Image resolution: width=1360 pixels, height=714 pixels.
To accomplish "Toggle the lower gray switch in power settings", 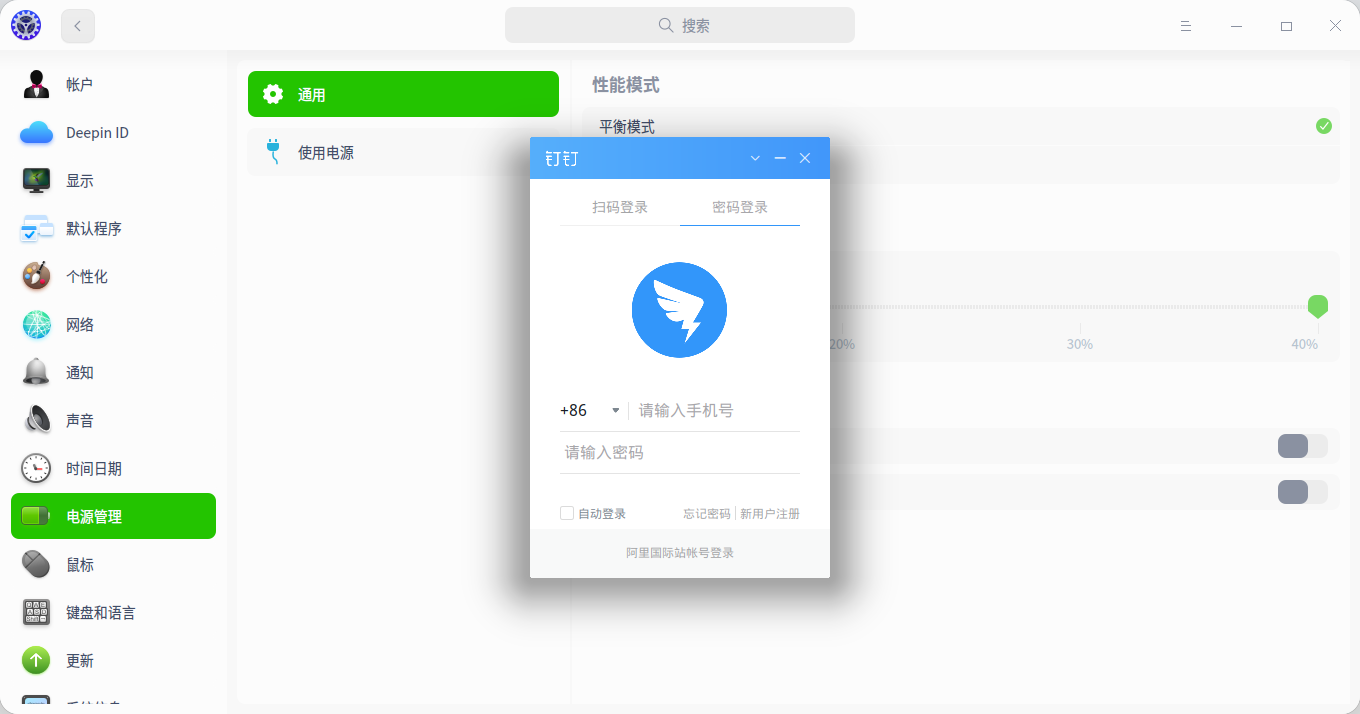I will (x=1303, y=492).
